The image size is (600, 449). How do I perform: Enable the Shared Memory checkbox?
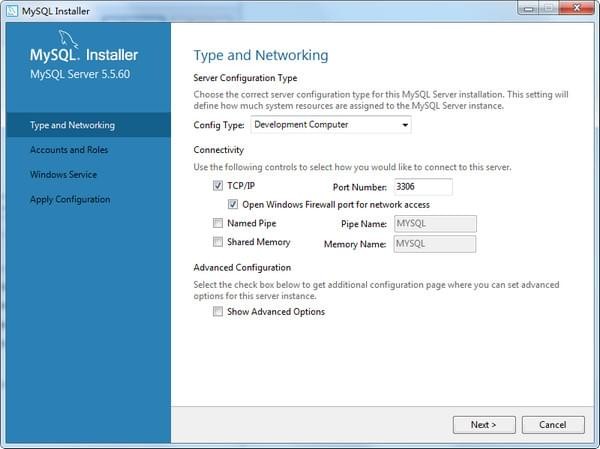coord(218,243)
